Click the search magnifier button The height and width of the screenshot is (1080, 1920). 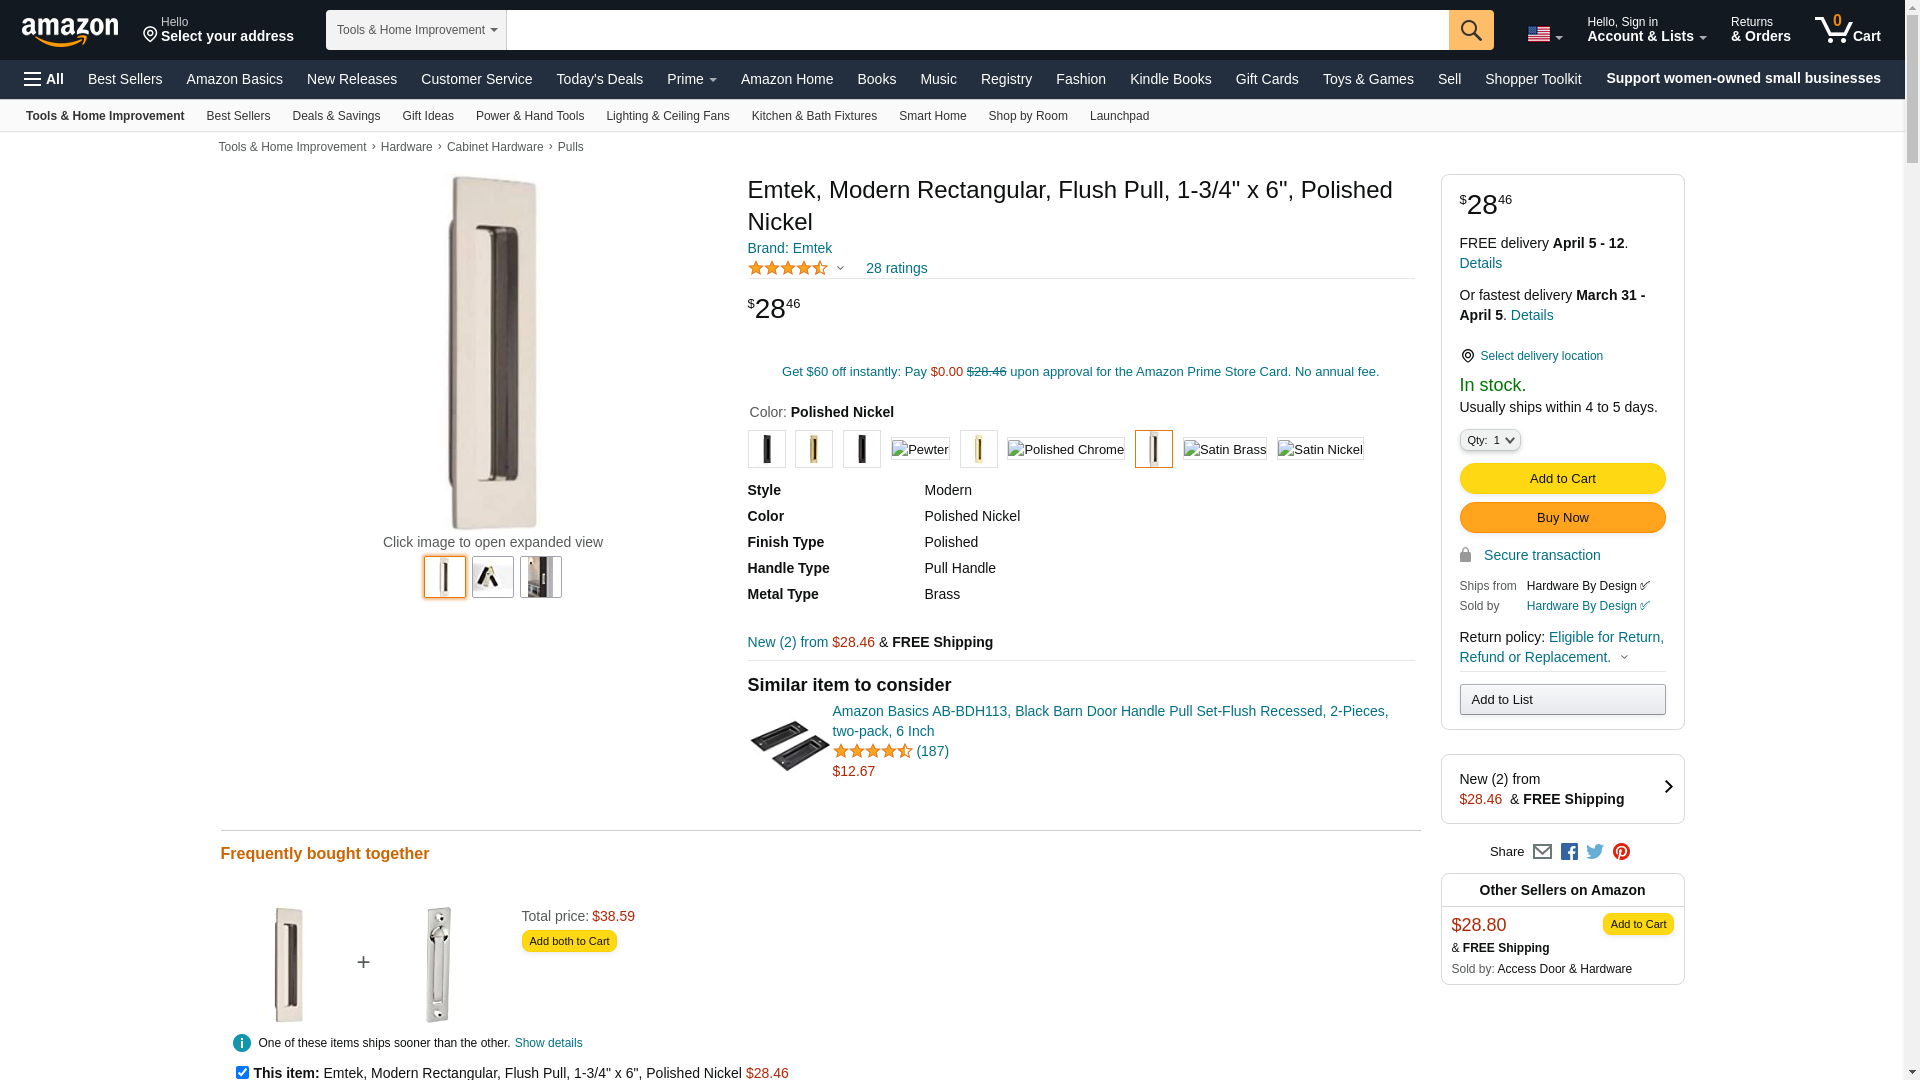tap(1470, 30)
